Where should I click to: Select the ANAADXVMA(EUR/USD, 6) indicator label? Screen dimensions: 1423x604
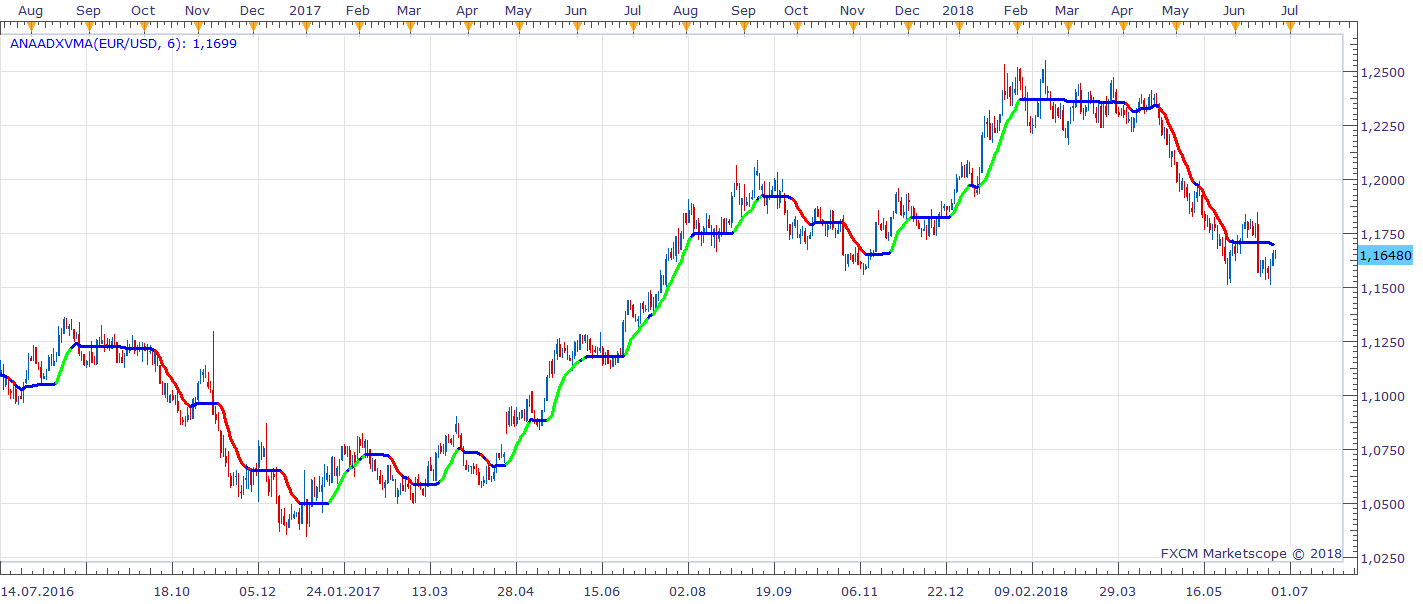(x=123, y=44)
